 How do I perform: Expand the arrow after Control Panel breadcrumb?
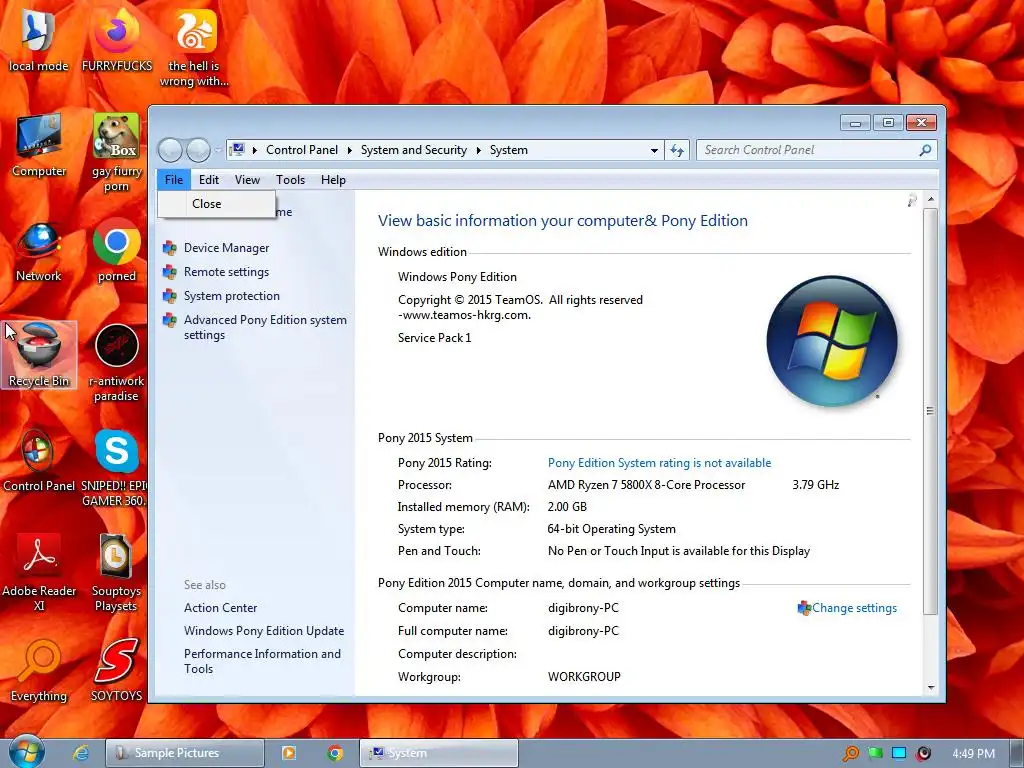(x=349, y=150)
